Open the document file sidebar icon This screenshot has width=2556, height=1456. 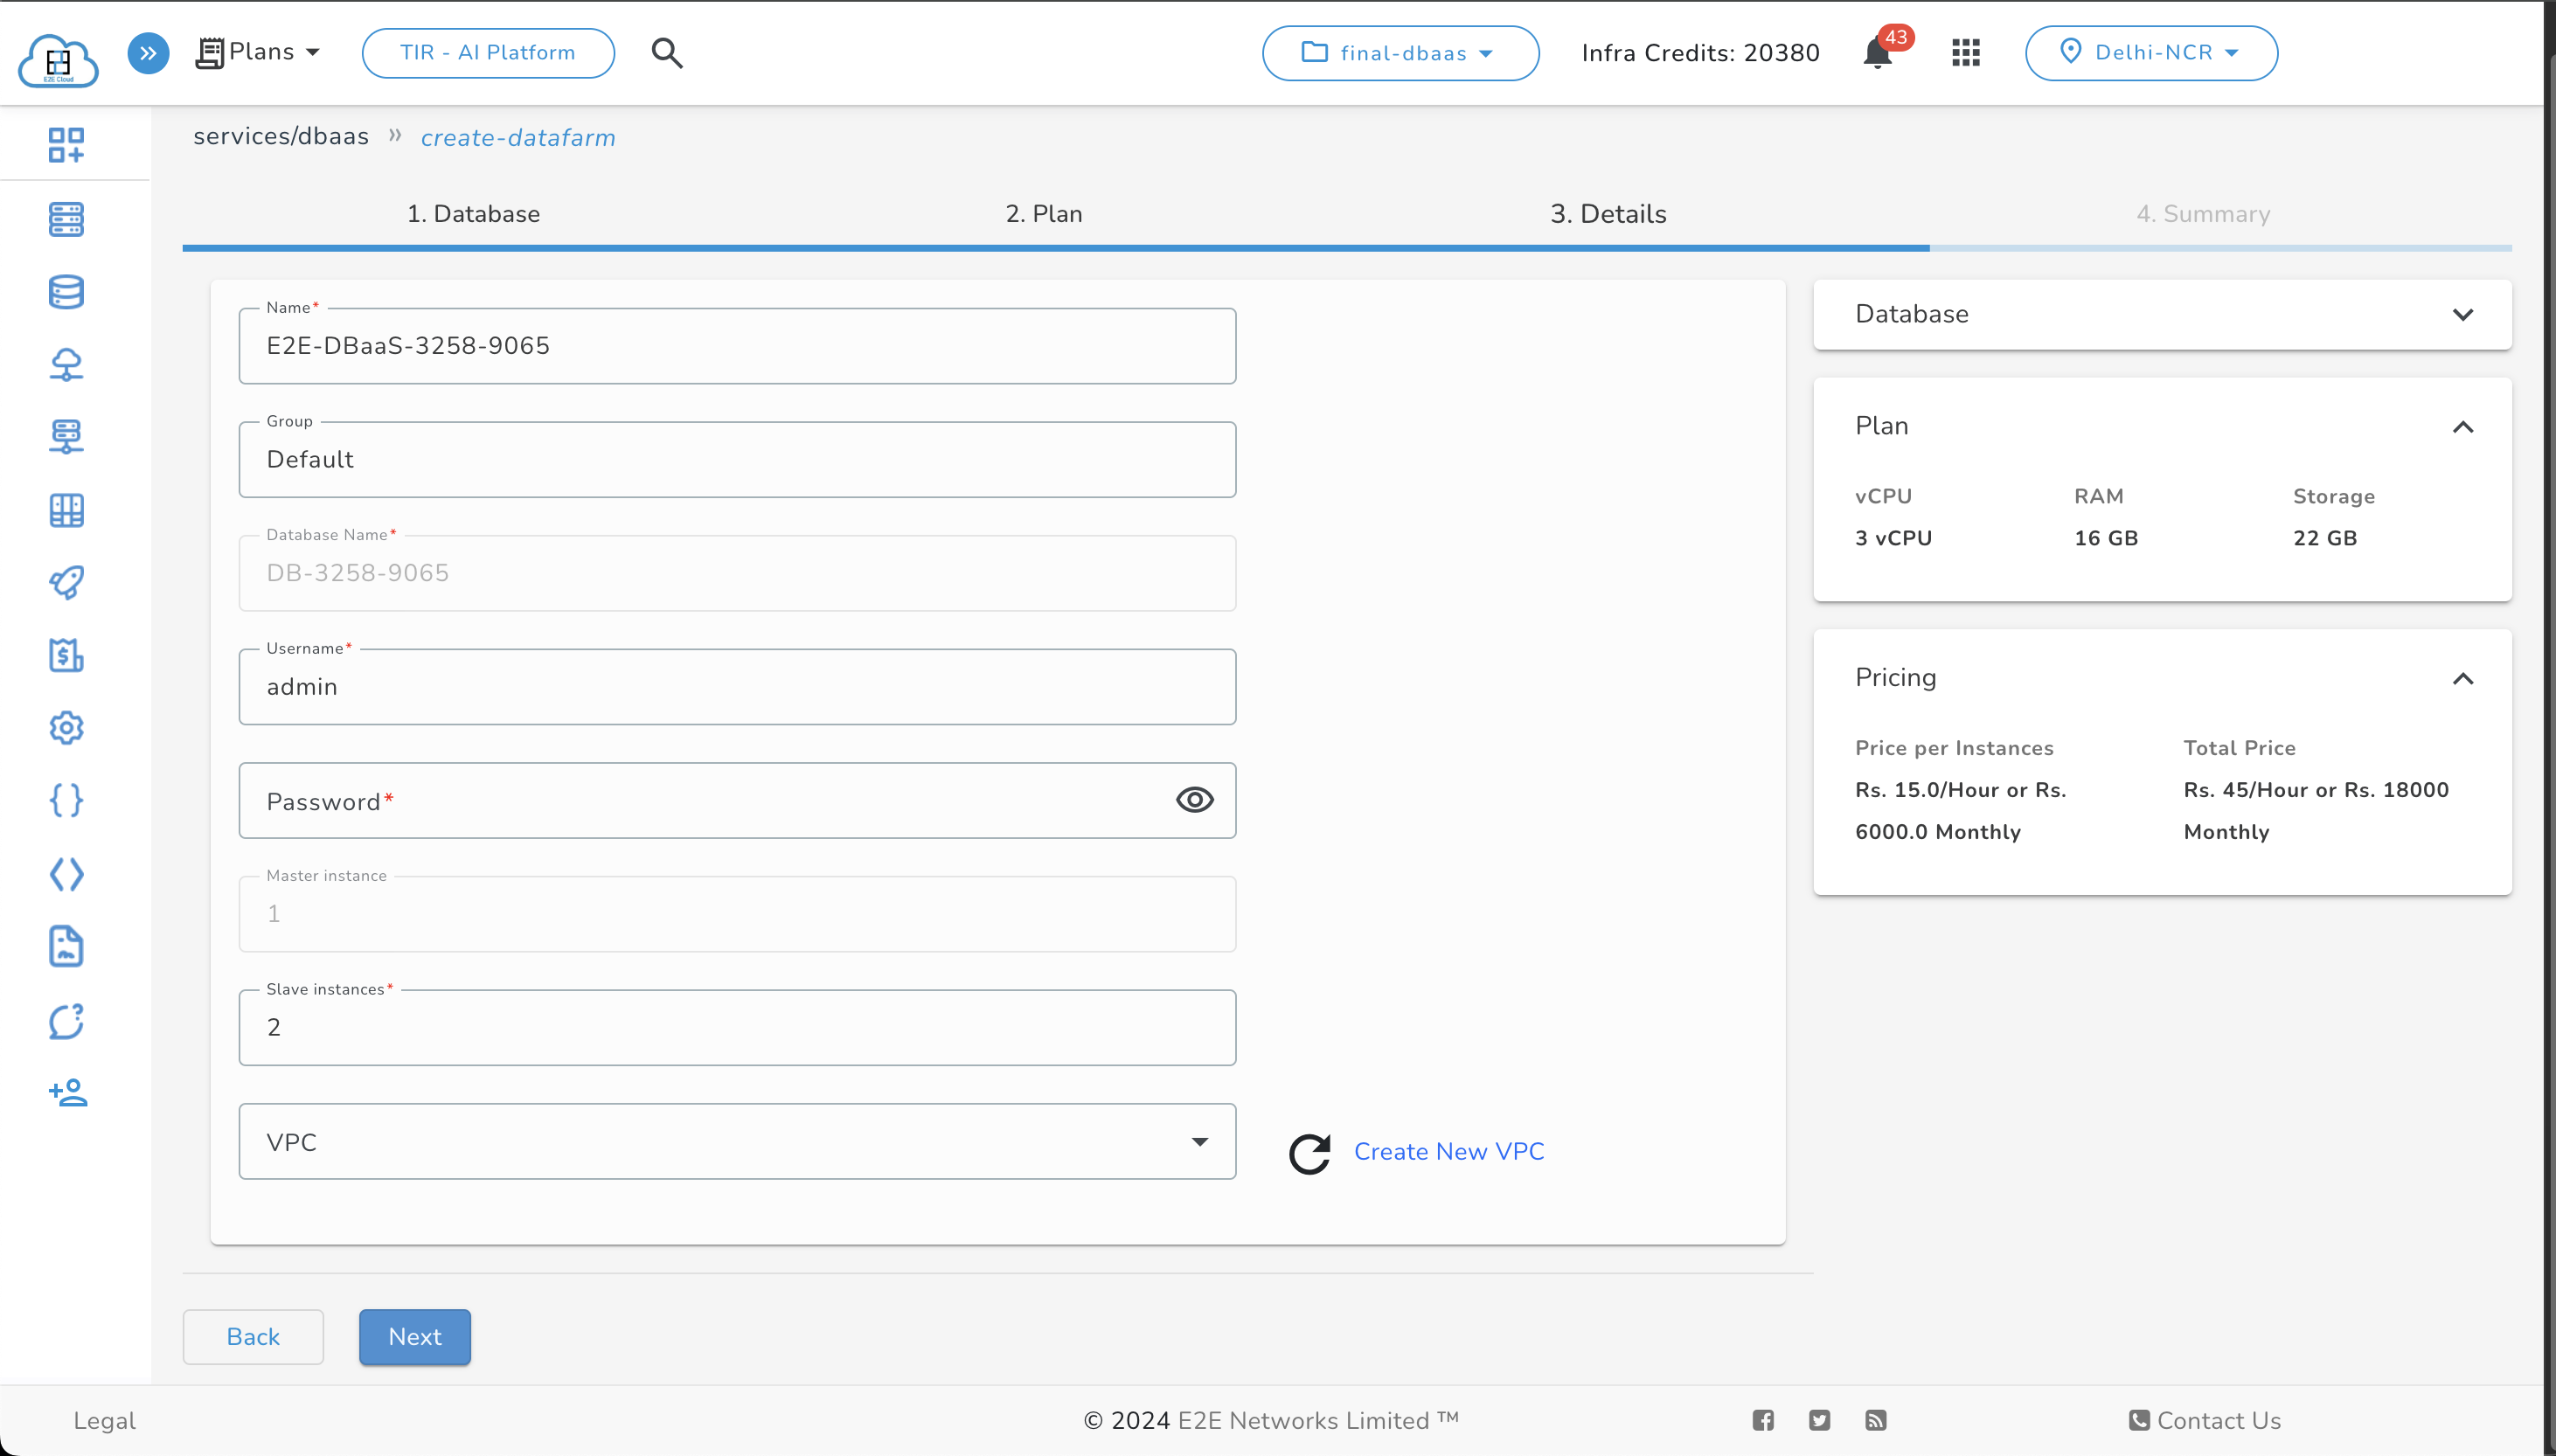[x=66, y=946]
